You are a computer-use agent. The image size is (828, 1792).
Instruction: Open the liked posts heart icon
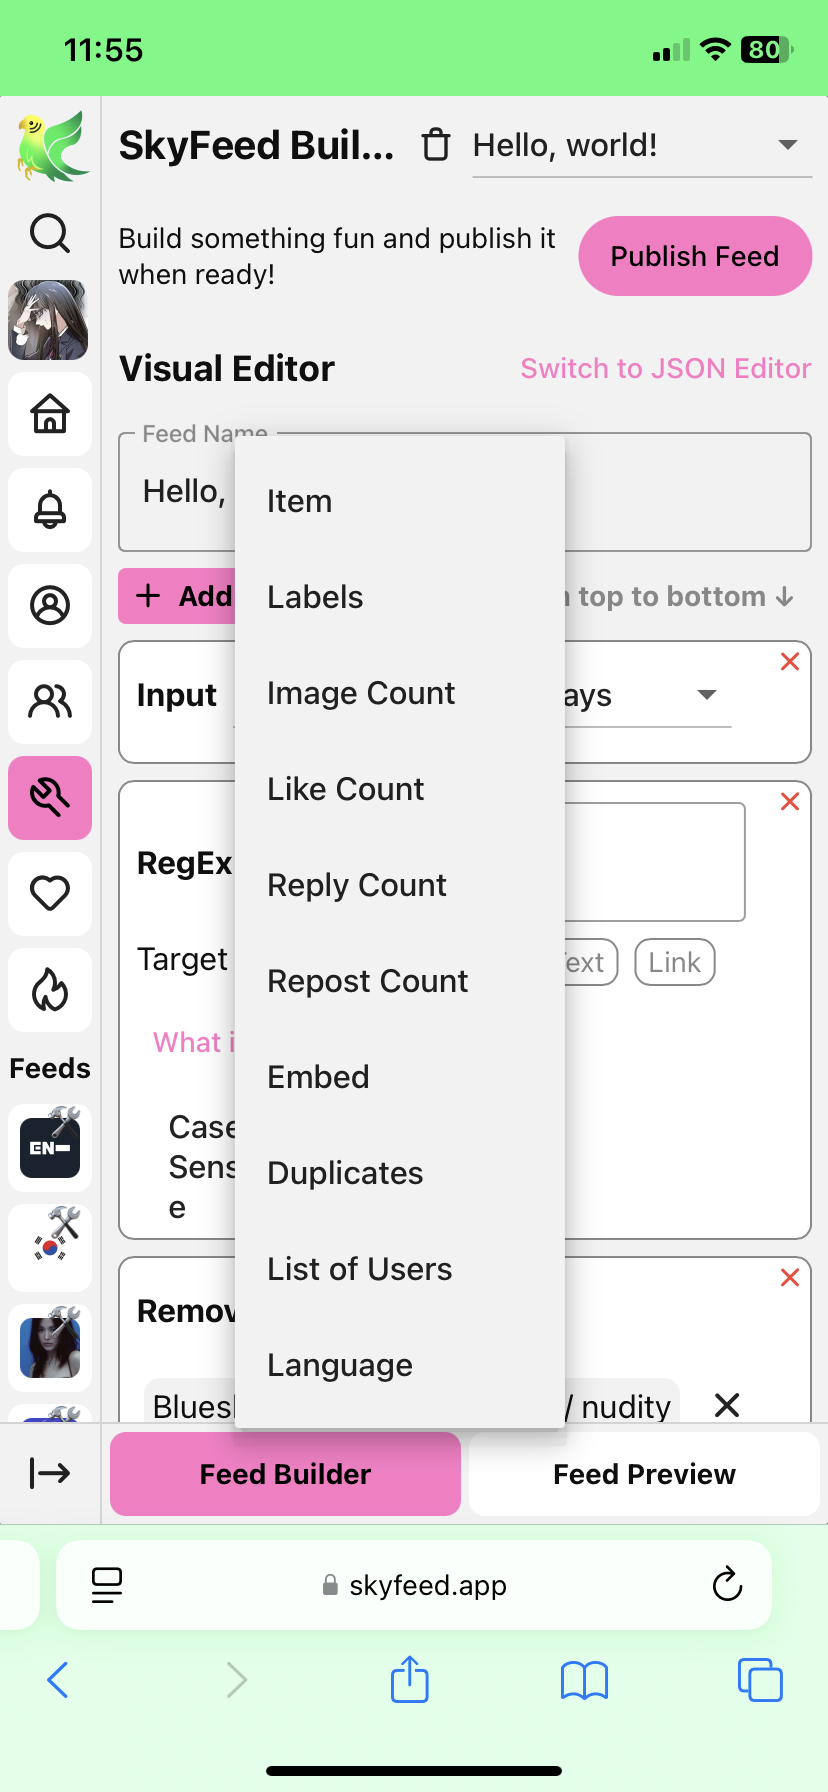click(x=50, y=893)
